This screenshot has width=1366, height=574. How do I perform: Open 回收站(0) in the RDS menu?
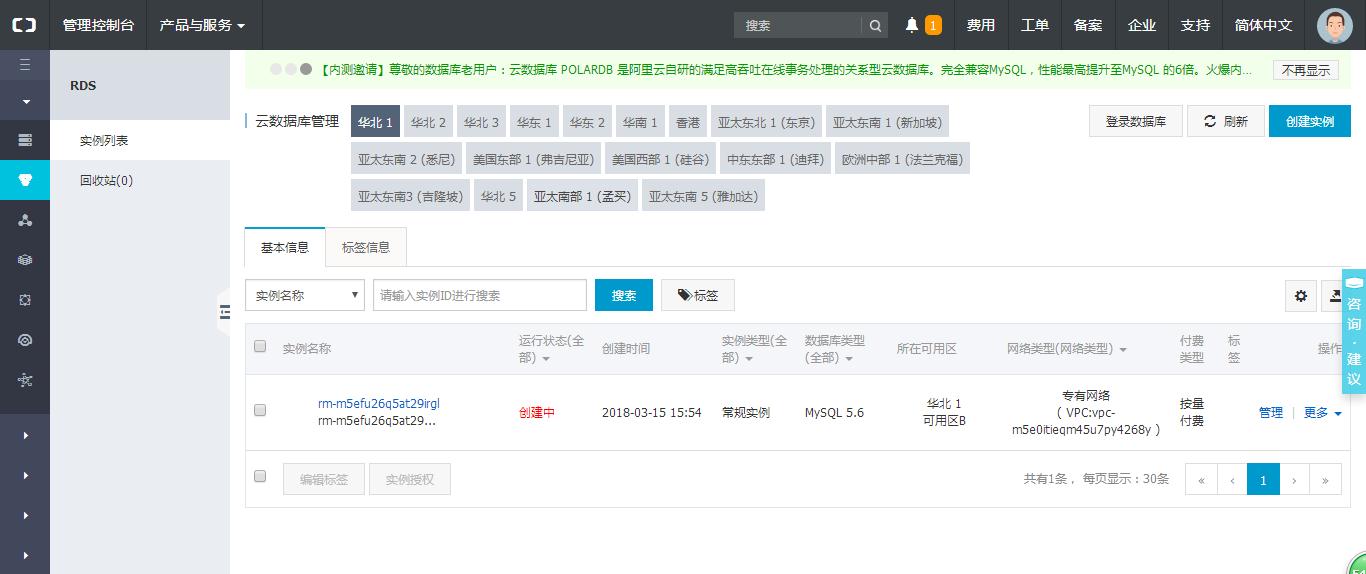point(140,181)
